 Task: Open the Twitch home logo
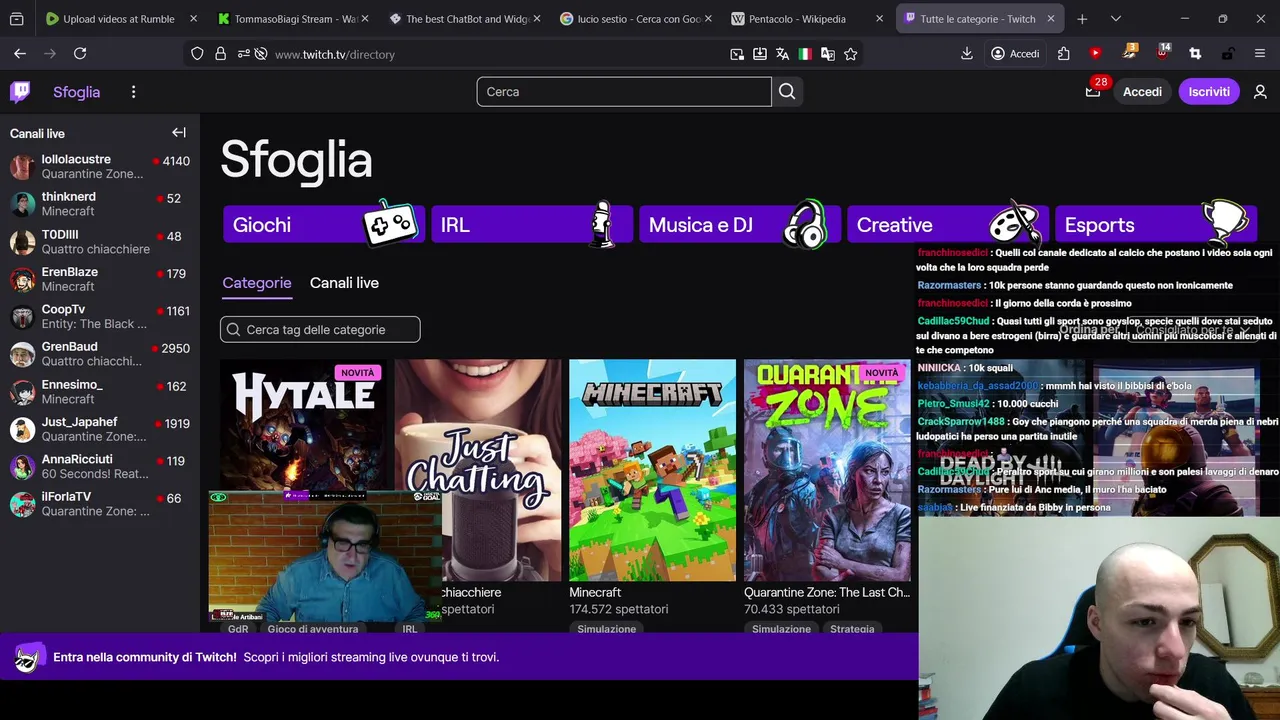coord(20,92)
